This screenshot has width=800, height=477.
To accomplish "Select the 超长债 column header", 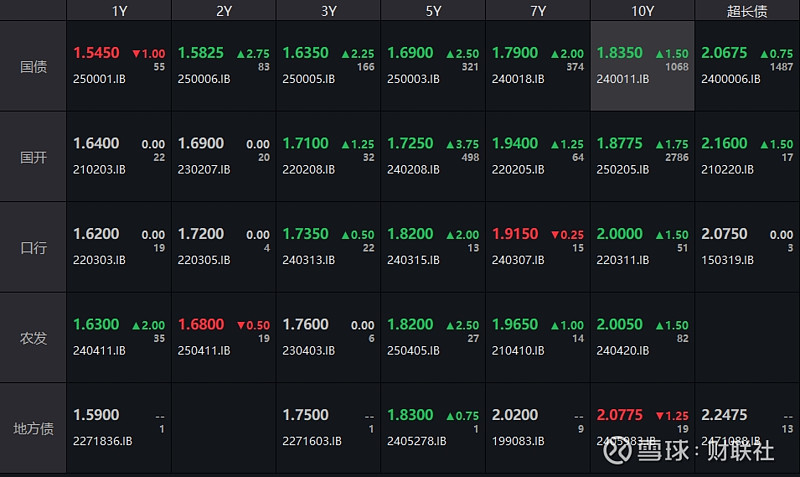I will (747, 10).
